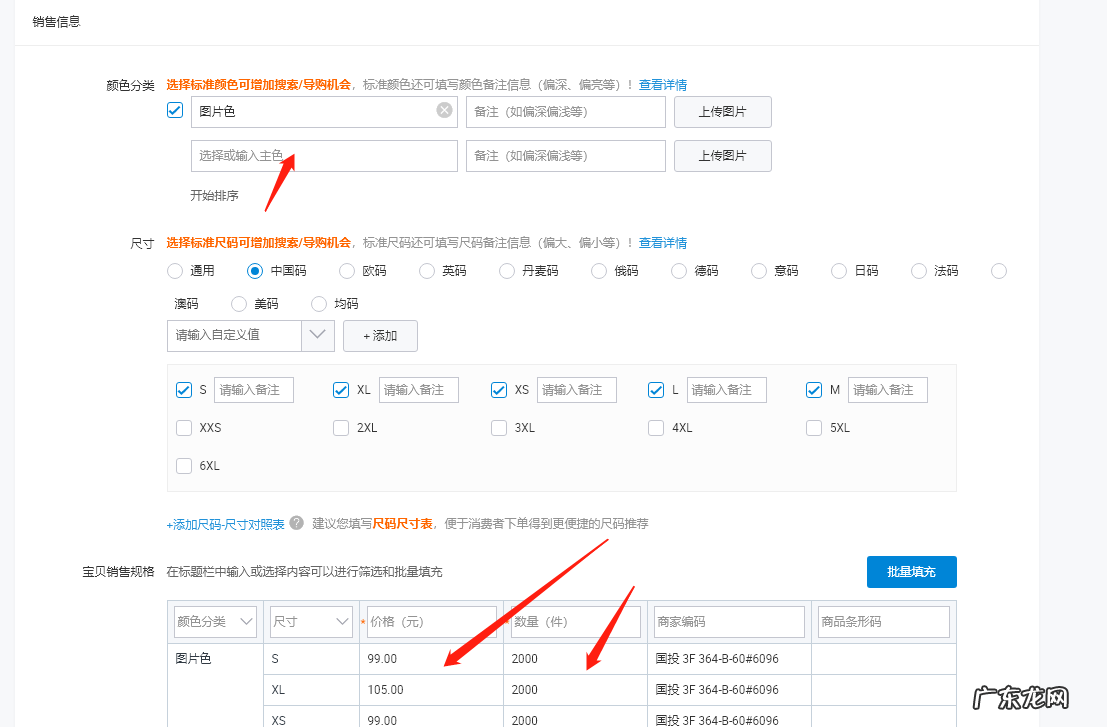Open the 查看详情 link in the color section
Image resolution: width=1107 pixels, height=727 pixels.
point(663,84)
